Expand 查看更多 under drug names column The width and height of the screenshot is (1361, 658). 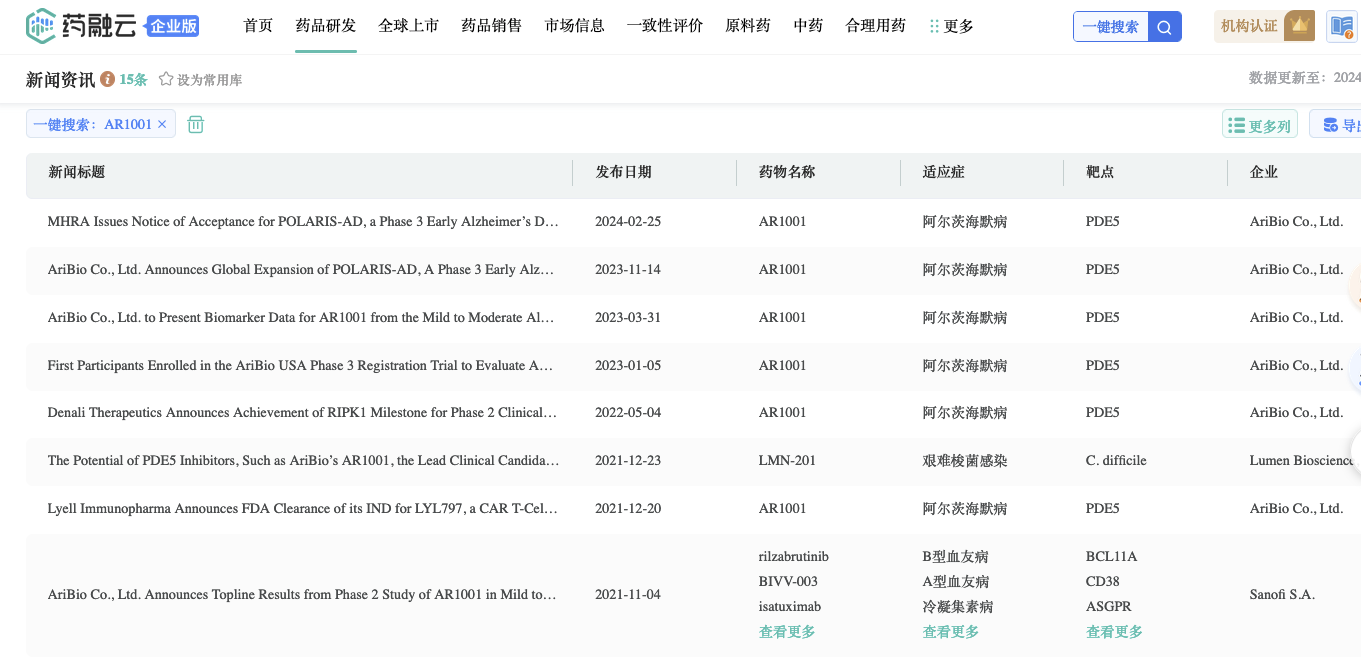tap(787, 632)
